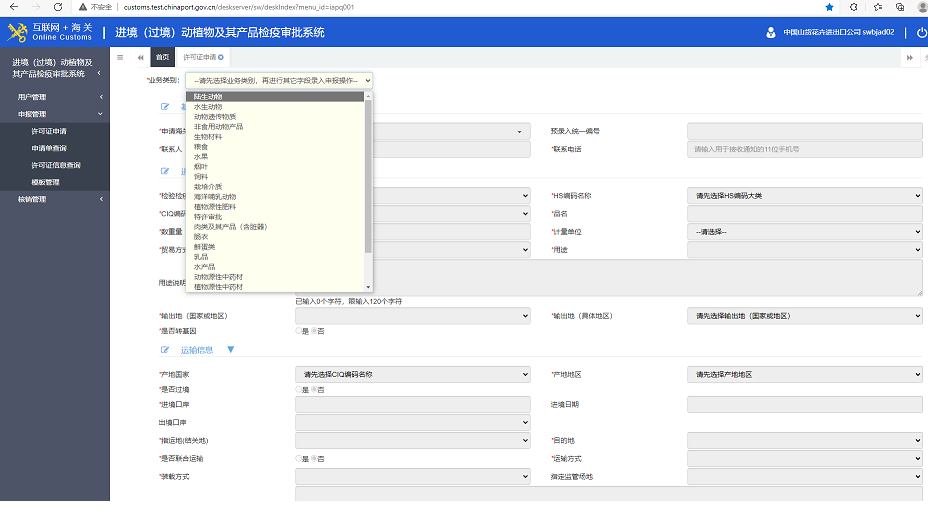The height and width of the screenshot is (513, 928).
Task: Click the Online Customs logo
Action: (x=50, y=32)
